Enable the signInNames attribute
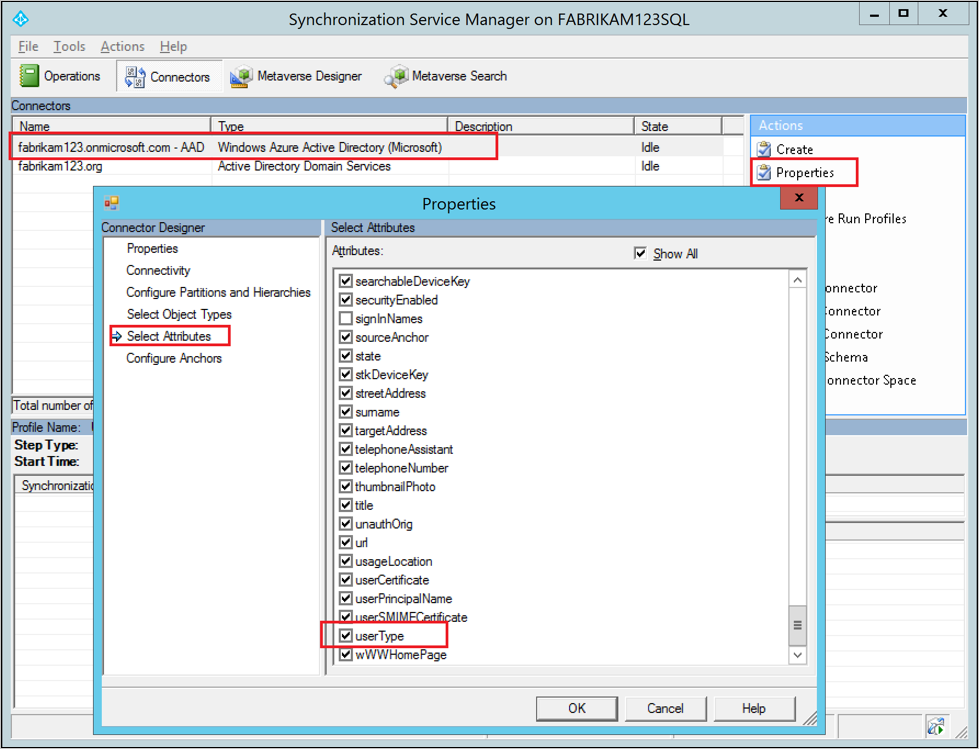Image resolution: width=979 pixels, height=749 pixels. tap(346, 318)
